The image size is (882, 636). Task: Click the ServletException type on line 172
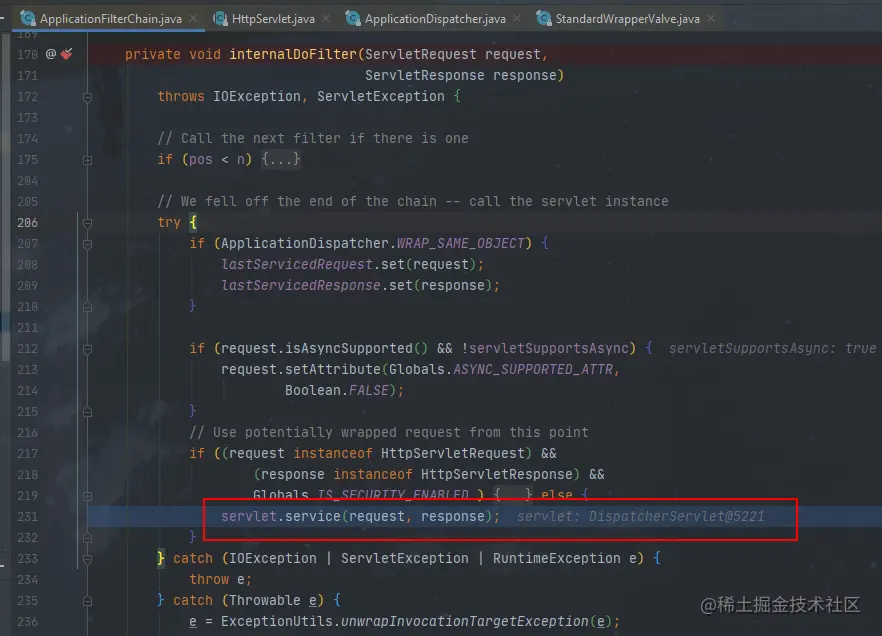pyautogui.click(x=380, y=96)
